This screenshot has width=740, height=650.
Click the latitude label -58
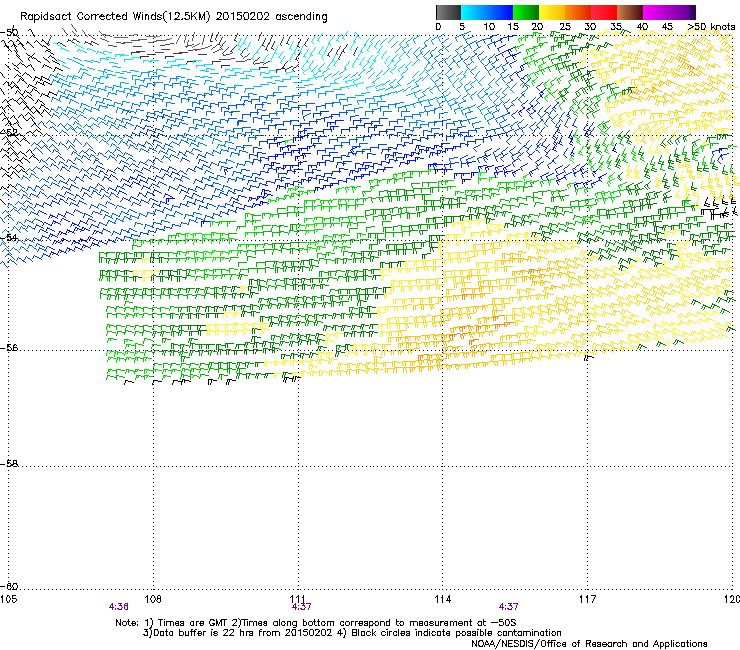[9, 464]
